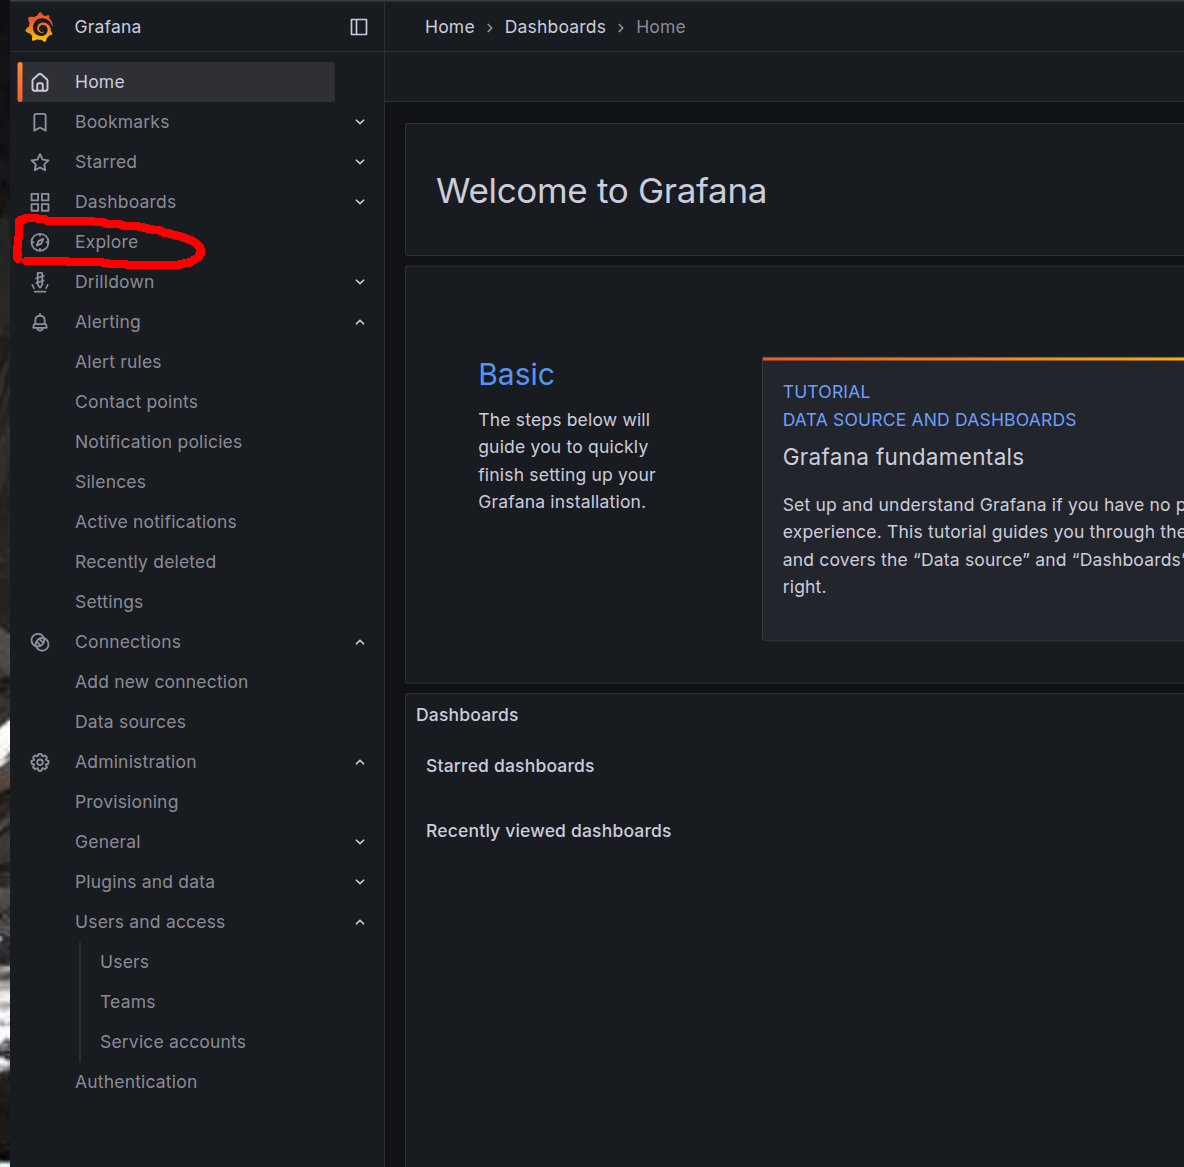Click Home in the sidebar menu
Viewport: 1184px width, 1167px height.
pos(100,82)
